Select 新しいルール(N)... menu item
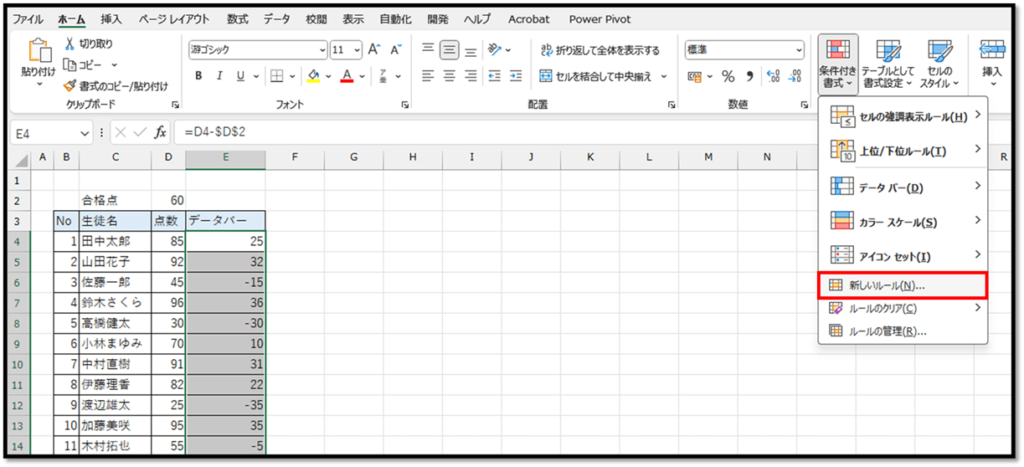 point(886,285)
